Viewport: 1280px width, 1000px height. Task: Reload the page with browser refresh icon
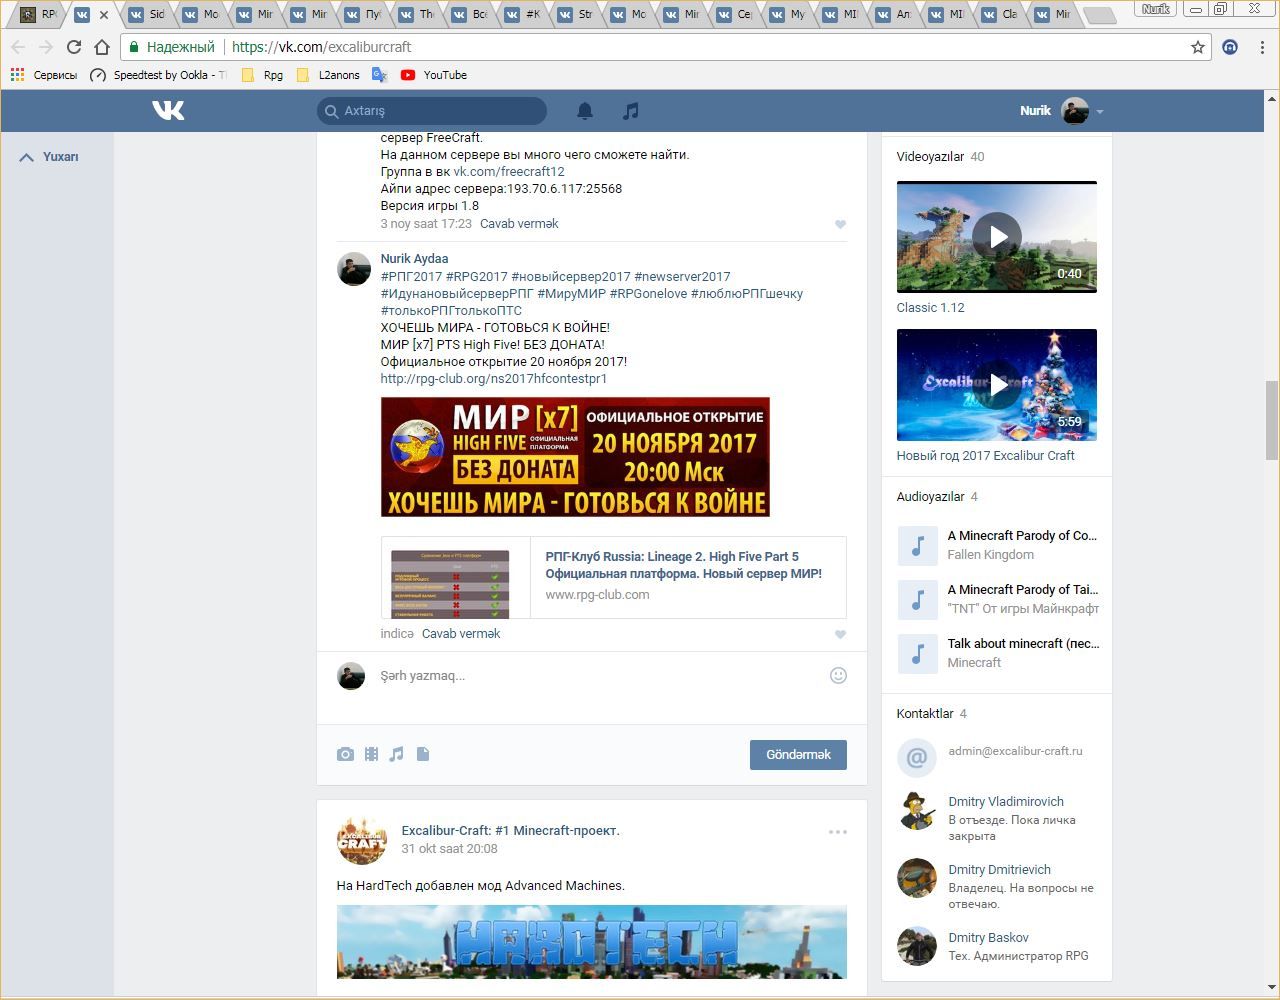tap(74, 47)
